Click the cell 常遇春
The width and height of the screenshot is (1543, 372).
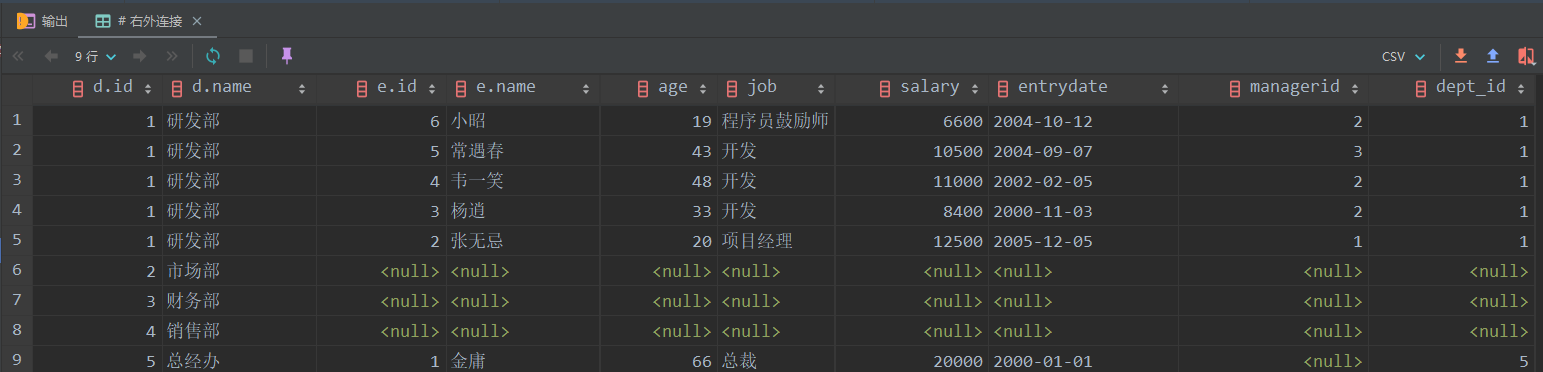[523, 151]
